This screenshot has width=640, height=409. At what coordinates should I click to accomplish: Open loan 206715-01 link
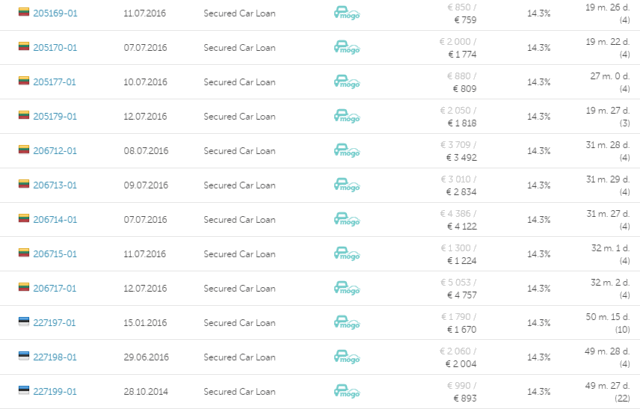[x=55, y=254]
